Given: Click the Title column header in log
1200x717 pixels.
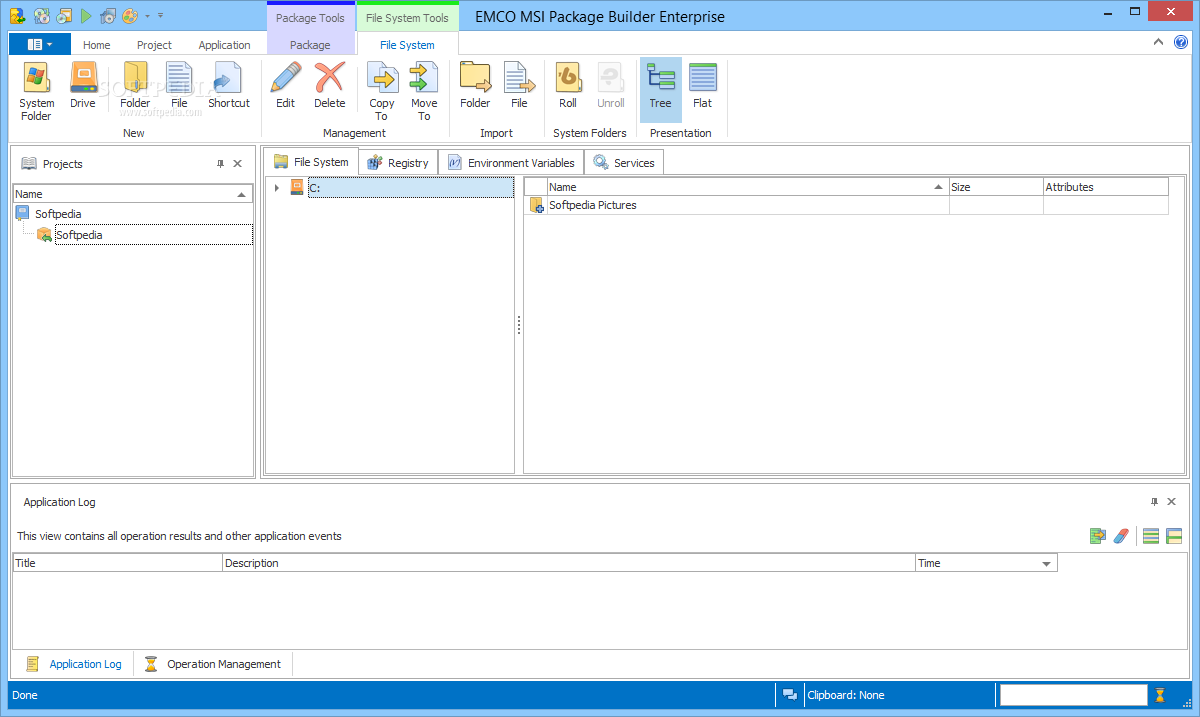Looking at the screenshot, I should [118, 563].
